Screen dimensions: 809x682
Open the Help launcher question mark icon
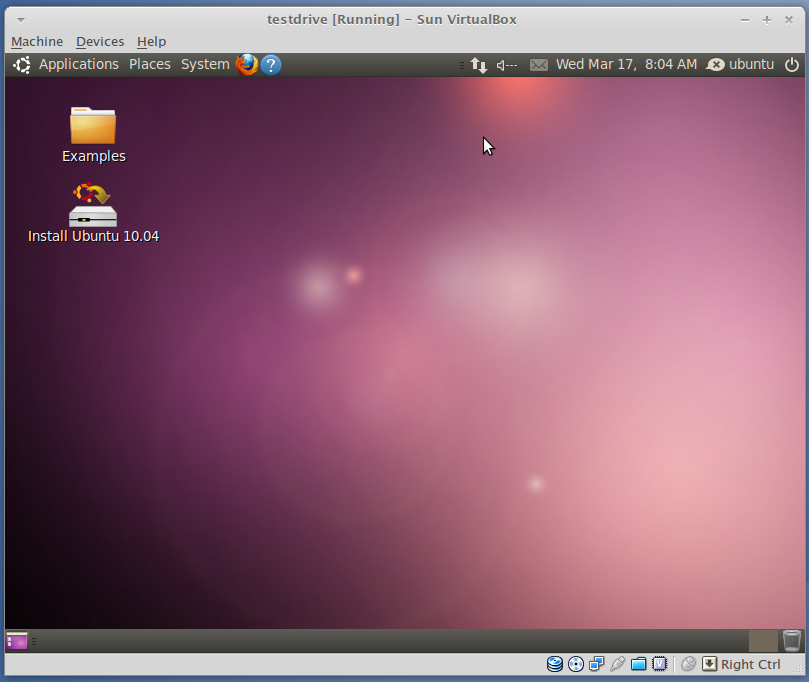[271, 65]
